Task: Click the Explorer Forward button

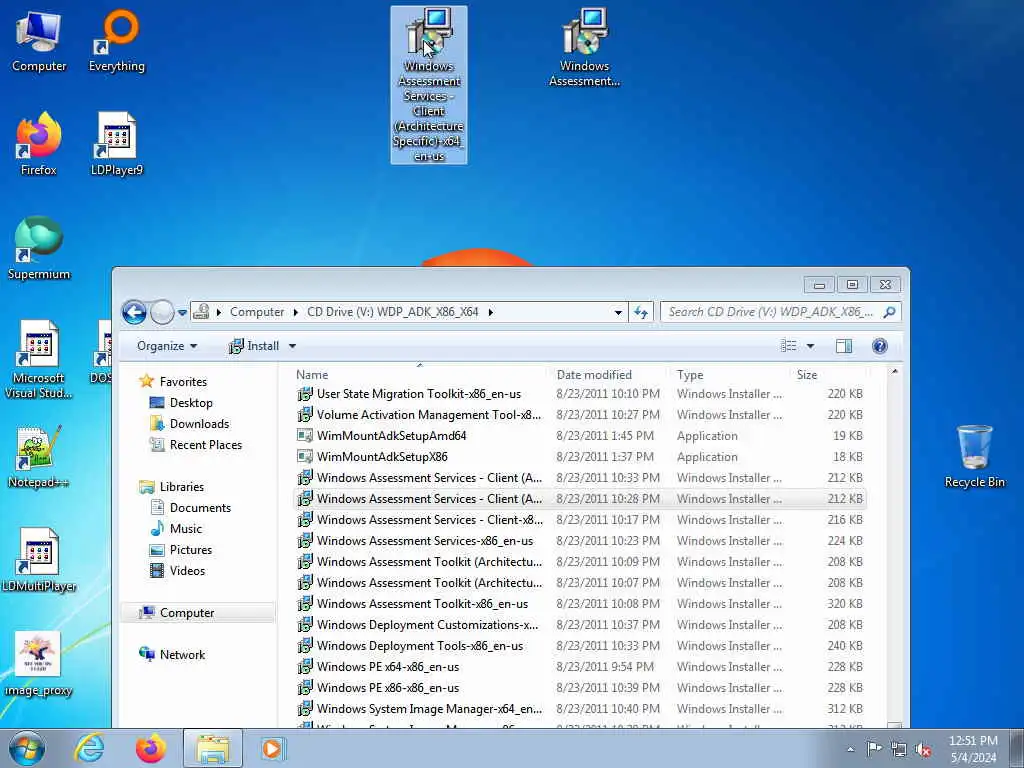Action: 162,312
